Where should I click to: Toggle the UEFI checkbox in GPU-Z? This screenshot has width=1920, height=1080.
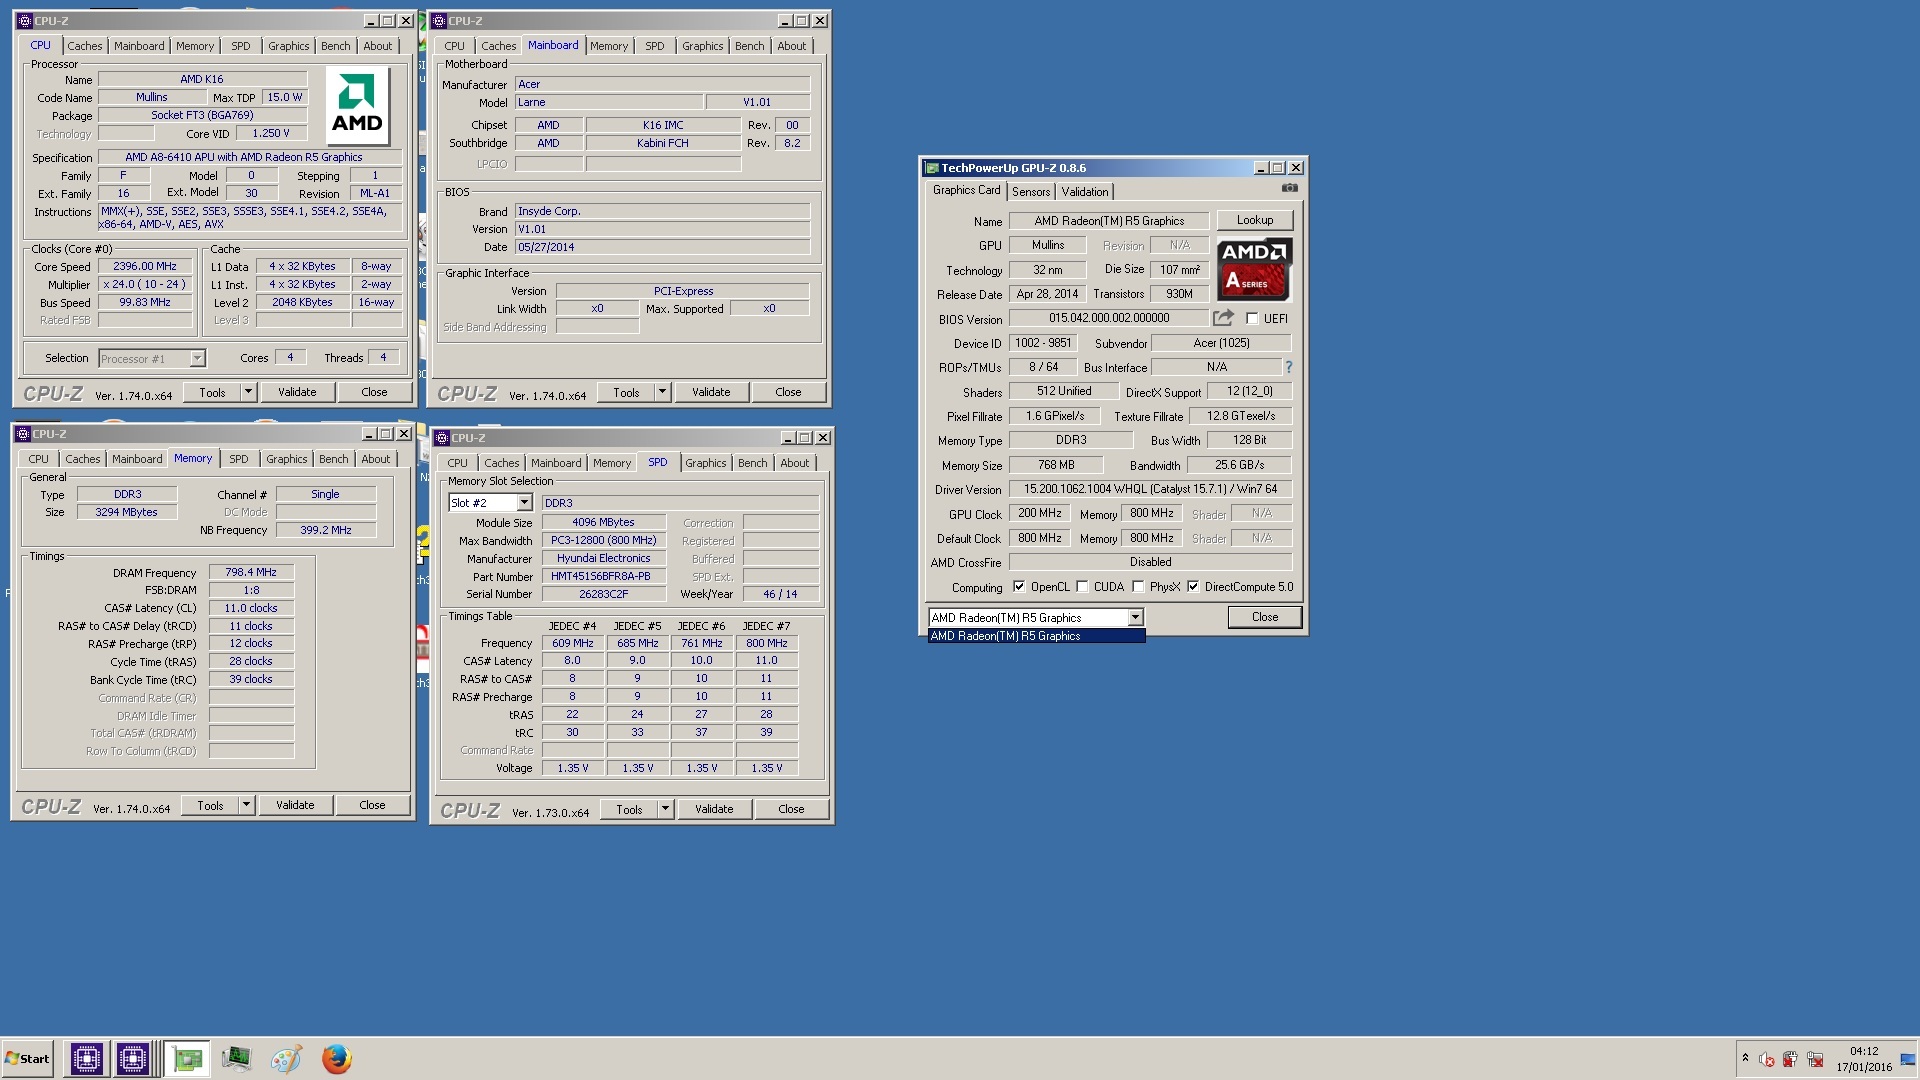pyautogui.click(x=1252, y=319)
